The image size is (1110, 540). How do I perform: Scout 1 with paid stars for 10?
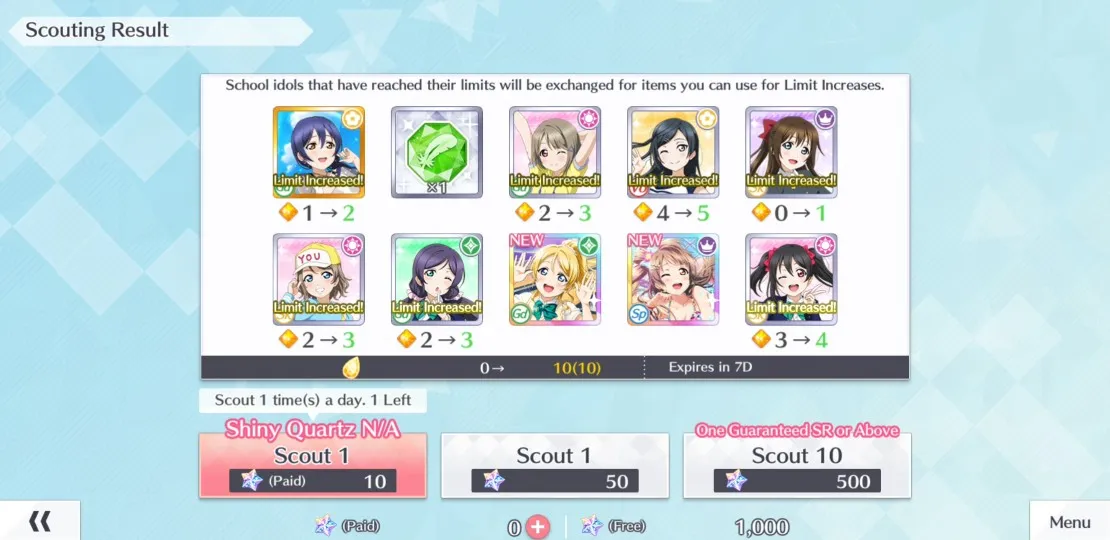(x=312, y=466)
